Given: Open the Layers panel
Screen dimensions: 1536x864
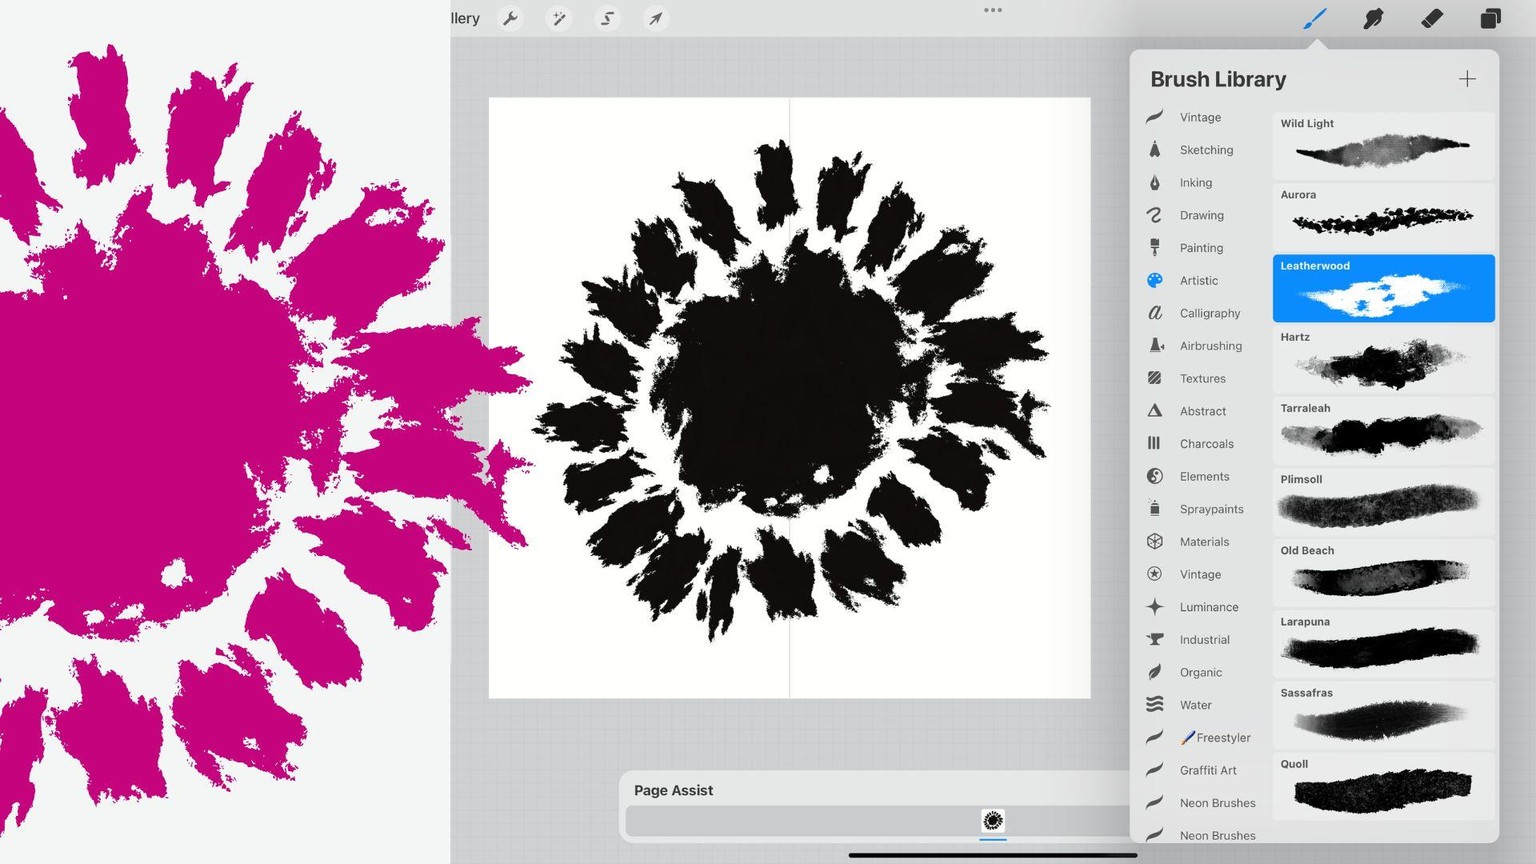Looking at the screenshot, I should pyautogui.click(x=1490, y=18).
